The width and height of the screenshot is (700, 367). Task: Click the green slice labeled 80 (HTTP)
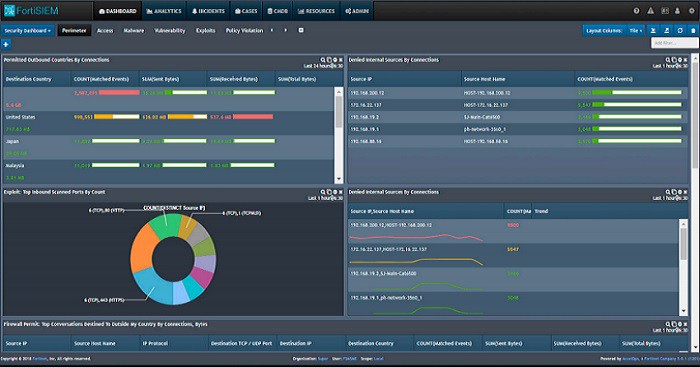(x=167, y=224)
